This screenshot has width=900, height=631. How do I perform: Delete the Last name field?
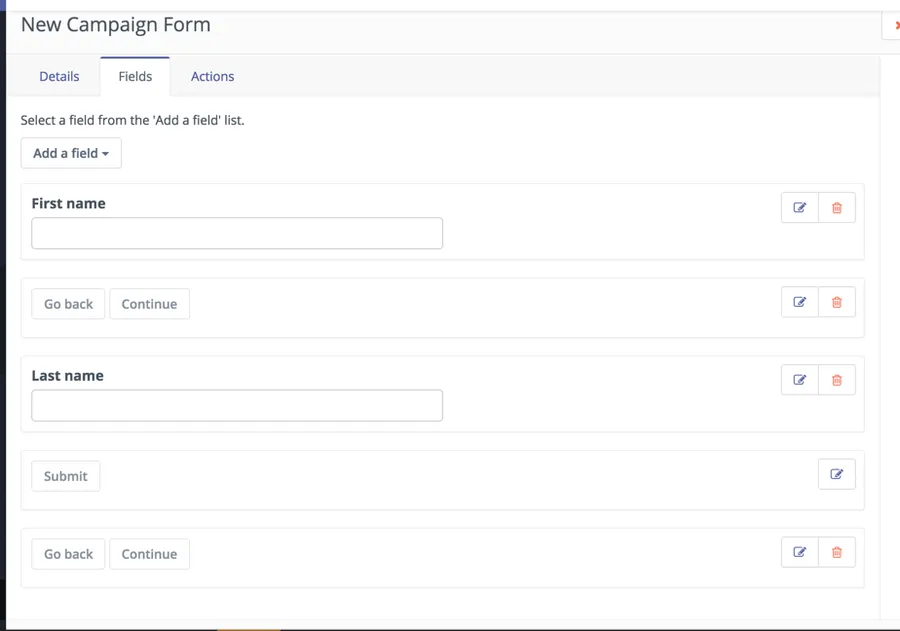[837, 380]
